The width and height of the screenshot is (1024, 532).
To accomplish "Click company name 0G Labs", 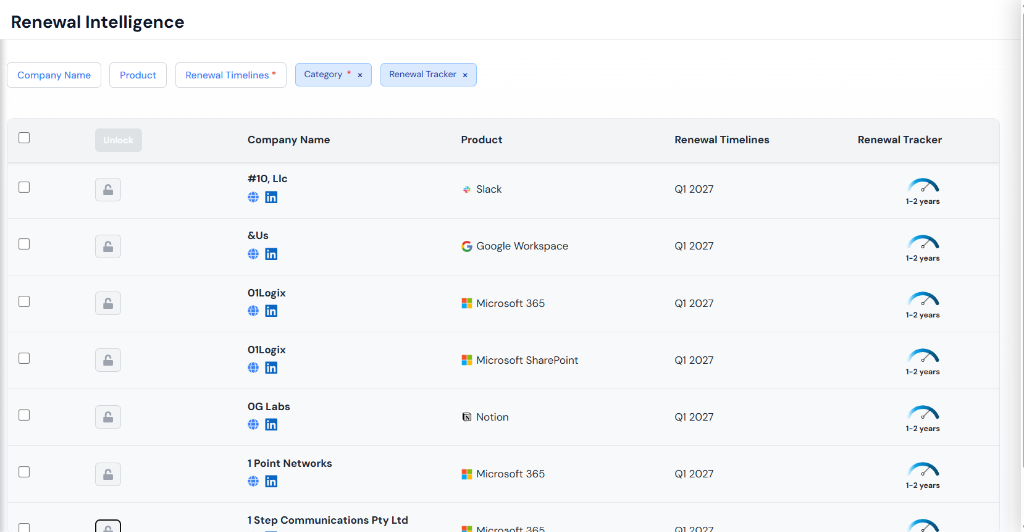I will point(268,406).
